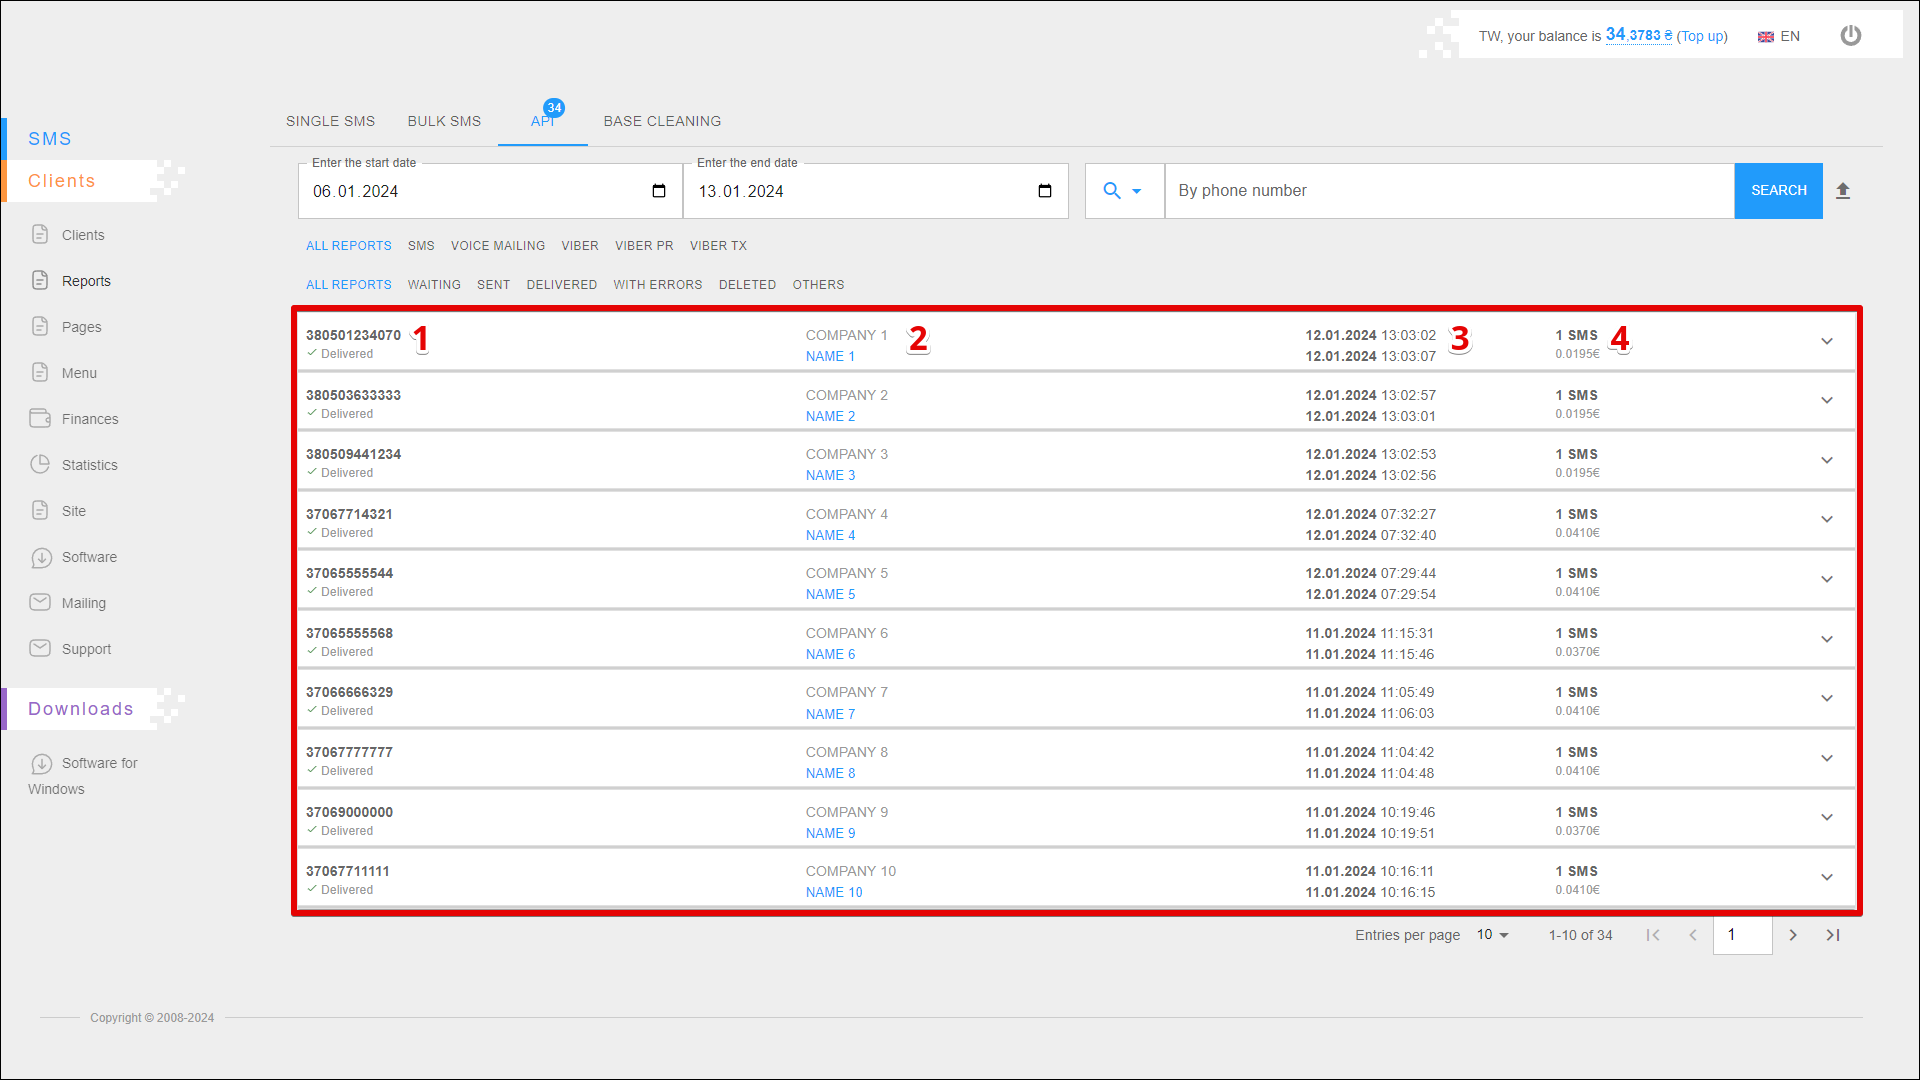
Task: Click the Finances wallet icon in sidebar
Action: [40, 419]
